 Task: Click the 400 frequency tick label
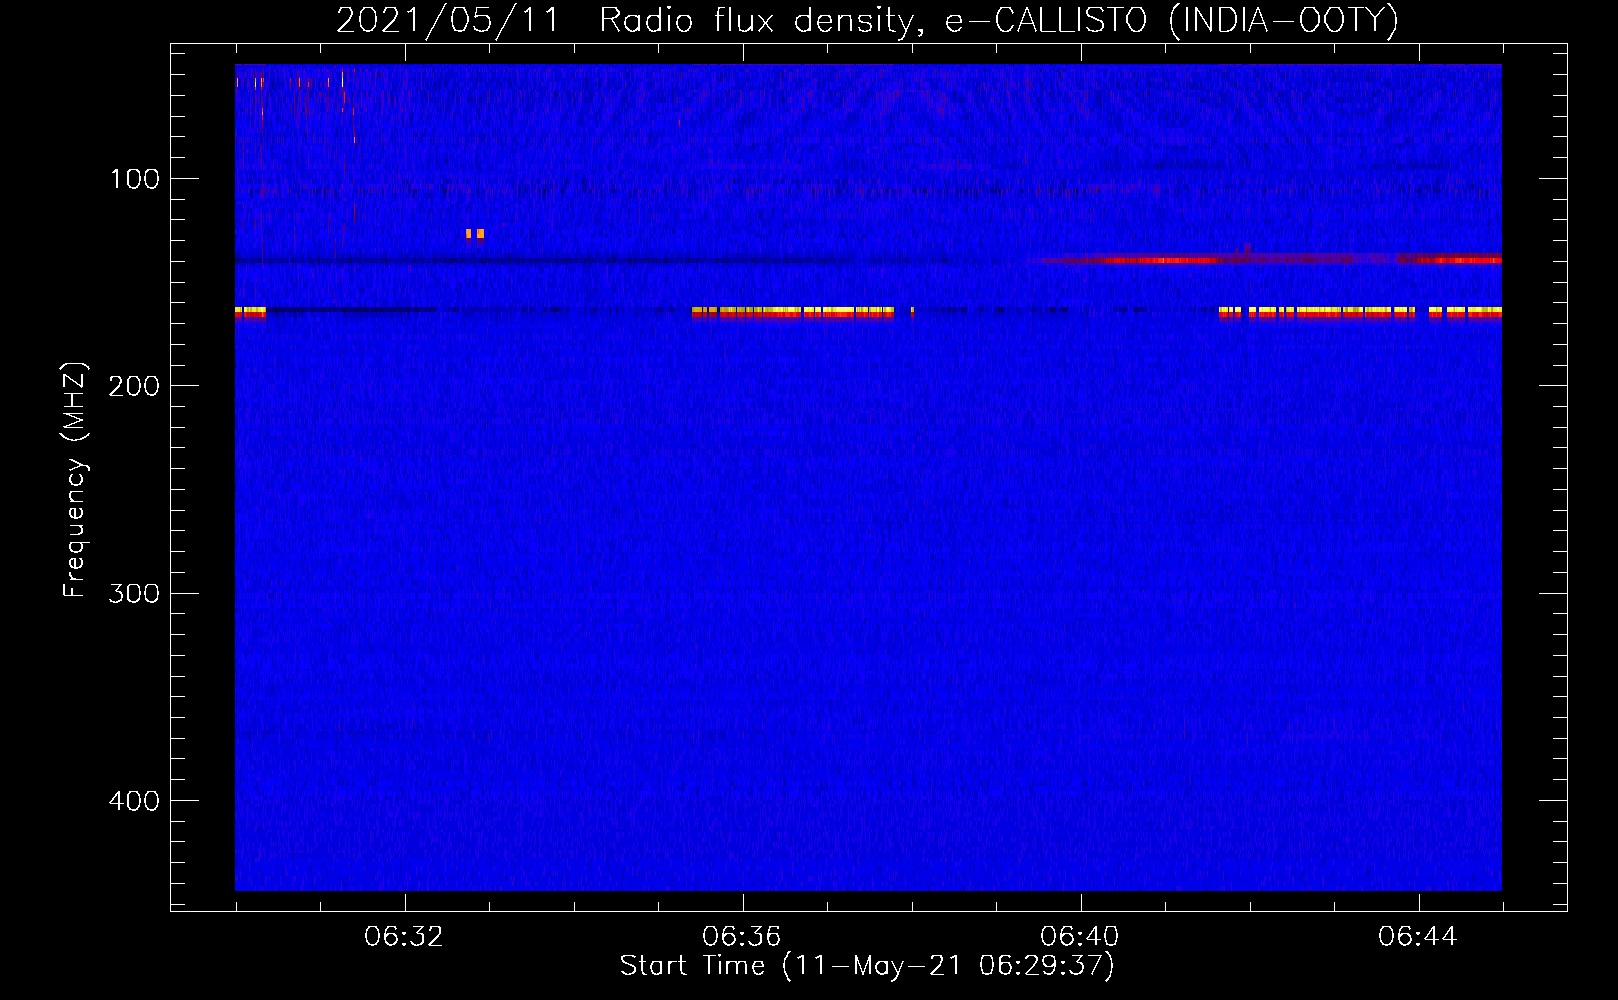click(134, 801)
